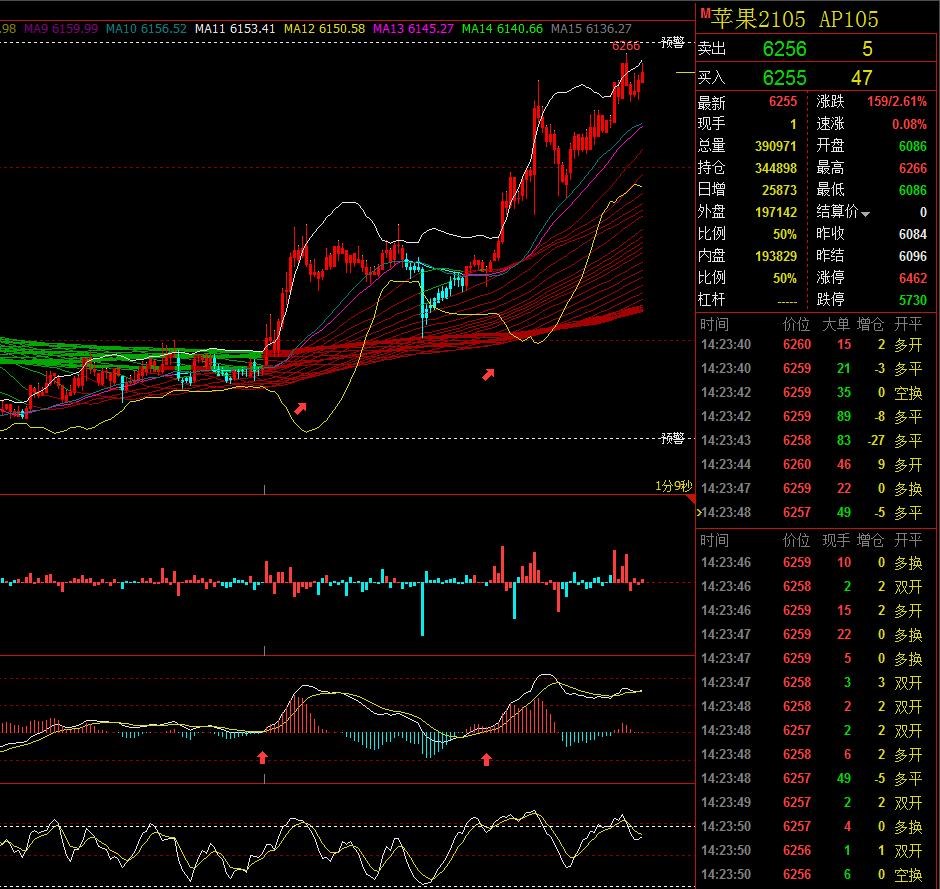Select the 14:23:46 row with 10 多换
Screen dimensions: 940x889
[815, 562]
